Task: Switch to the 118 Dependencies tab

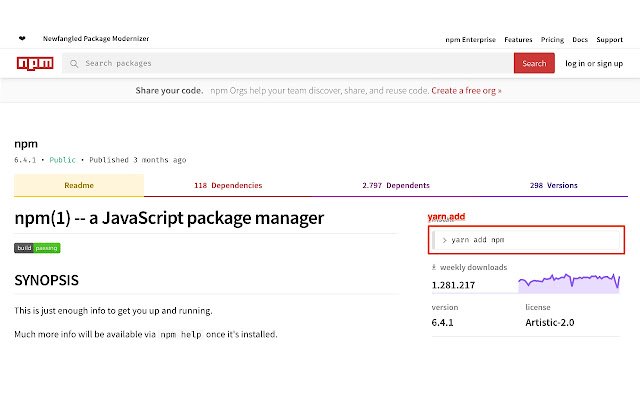Action: [228, 185]
